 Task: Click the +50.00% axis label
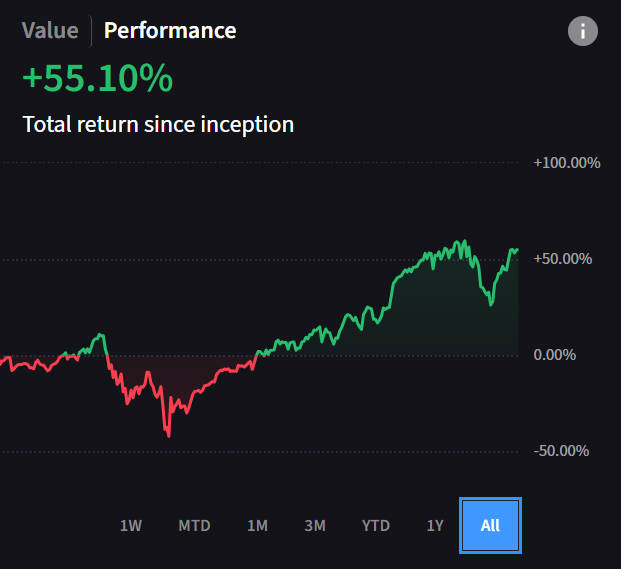564,258
